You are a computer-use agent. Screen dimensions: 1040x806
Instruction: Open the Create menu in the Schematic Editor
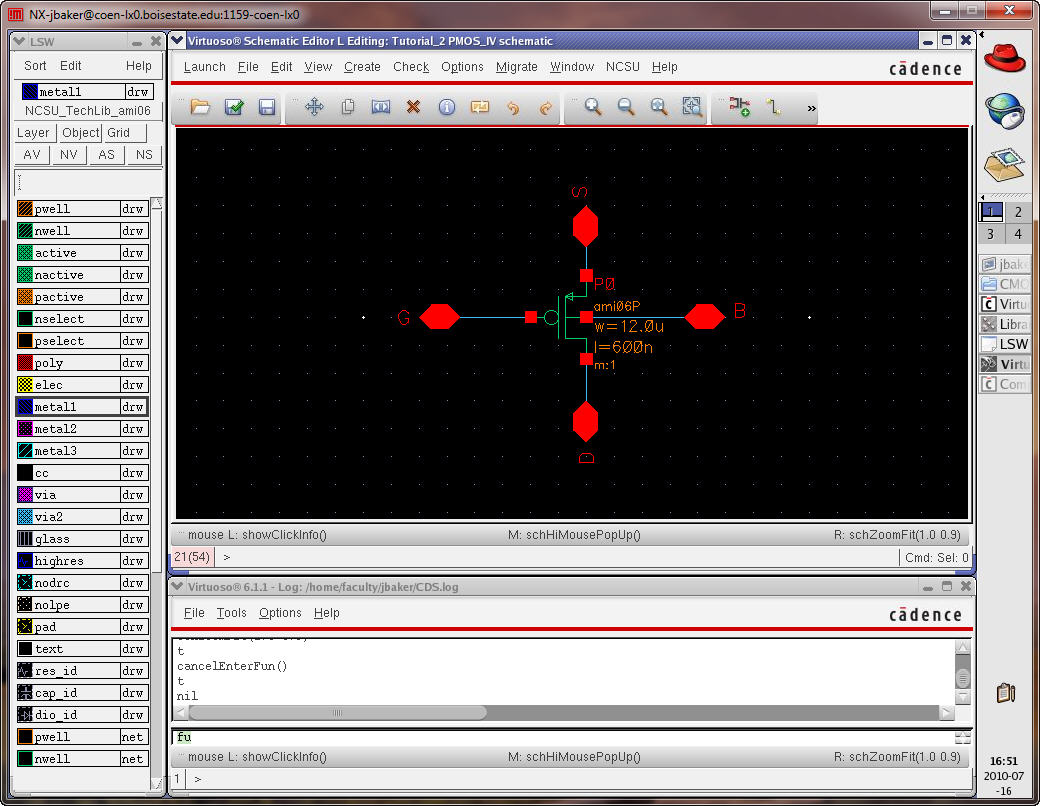point(362,67)
